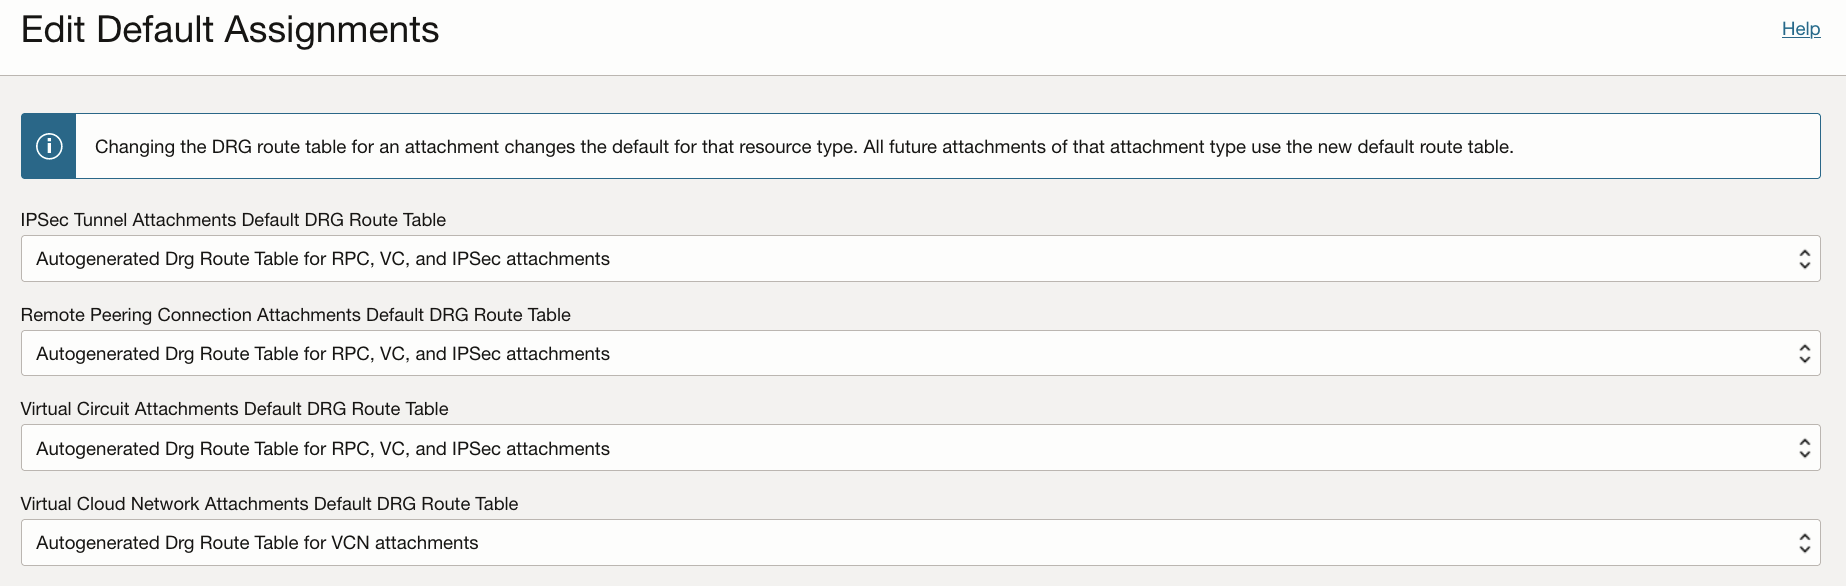Click the Virtual Cloud Network Attachments field label

270,503
